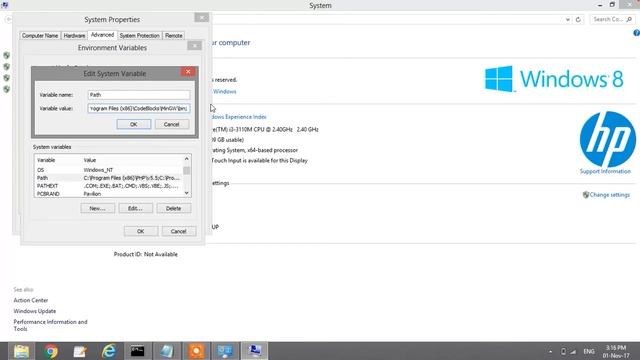Expand the address bar history dropdown
This screenshot has height=360, width=640.
[567, 19]
